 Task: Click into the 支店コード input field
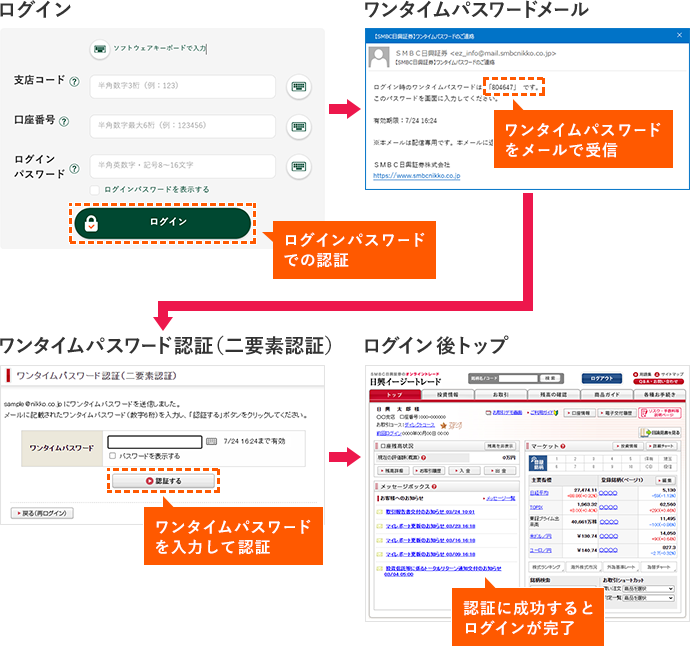[x=183, y=87]
